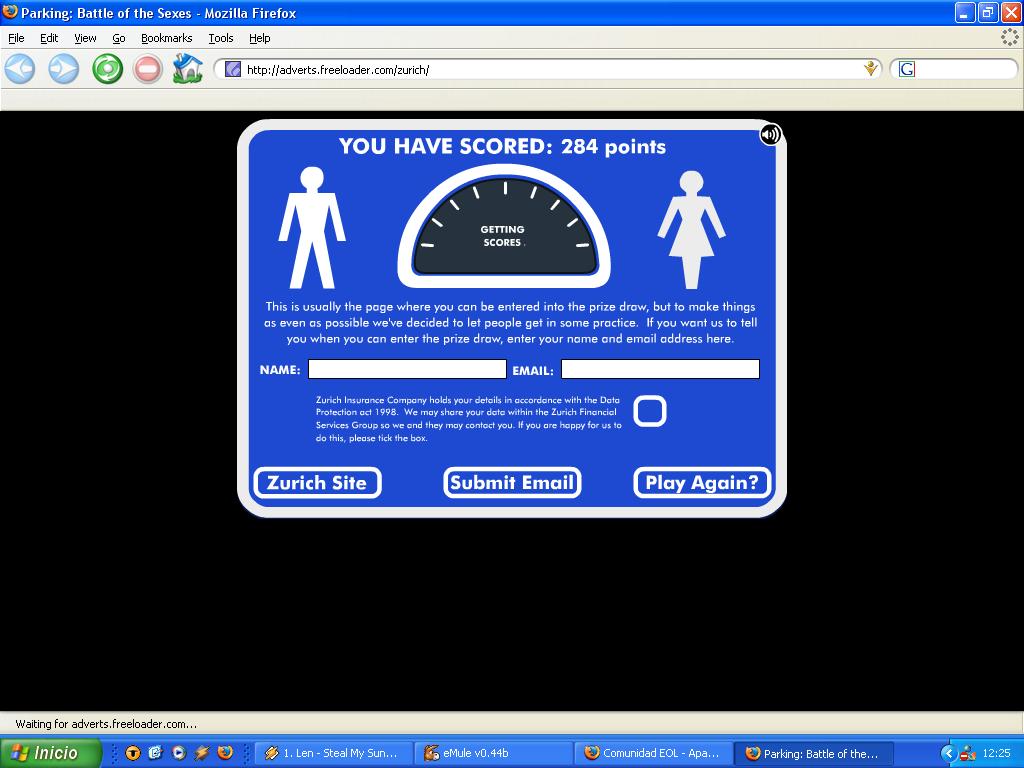Launch the first quick launch icon

(x=133, y=753)
